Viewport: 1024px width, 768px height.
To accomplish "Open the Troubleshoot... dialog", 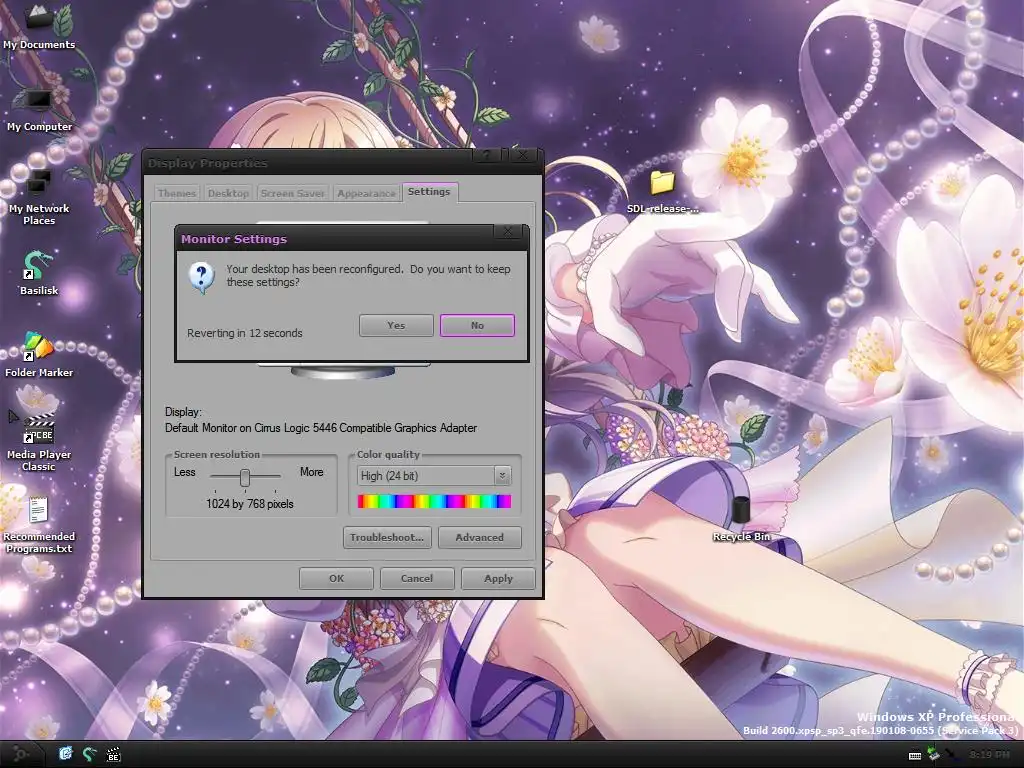I will [x=387, y=537].
